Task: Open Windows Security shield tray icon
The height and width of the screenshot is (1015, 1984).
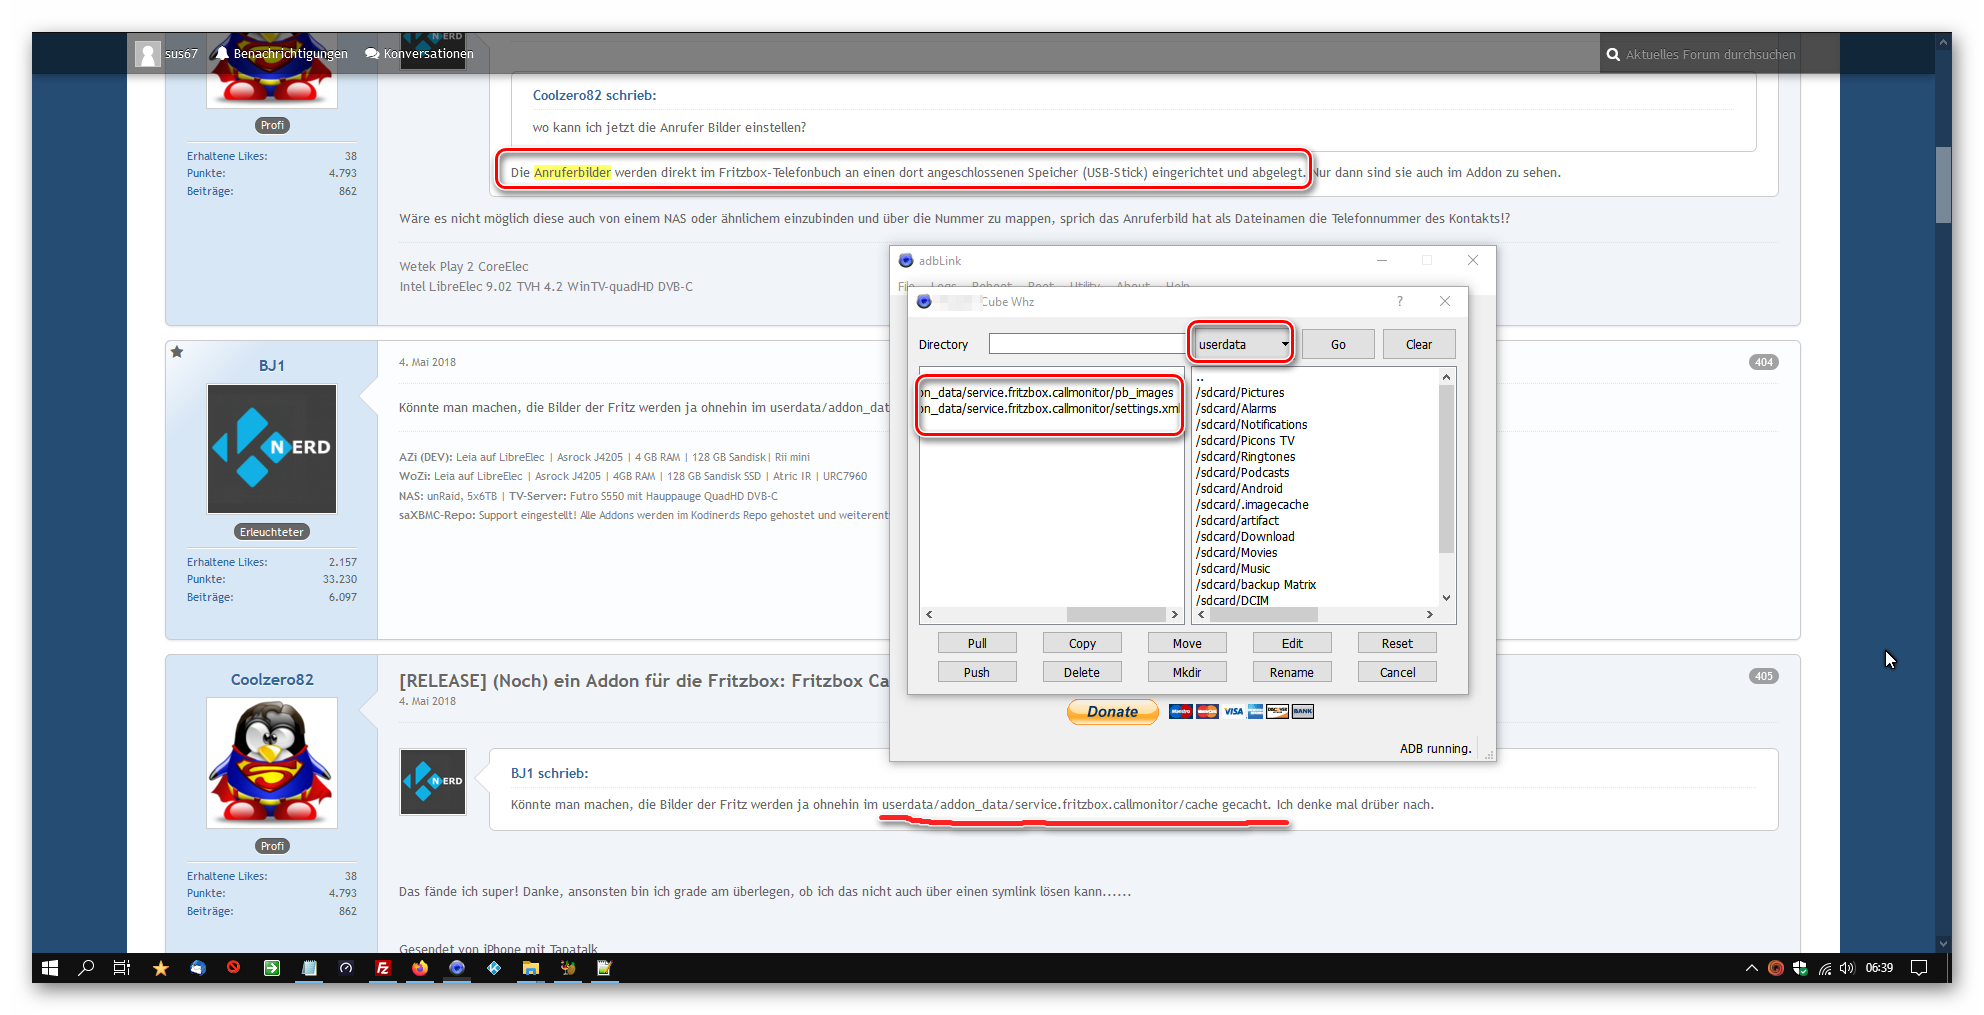Action: (1800, 968)
